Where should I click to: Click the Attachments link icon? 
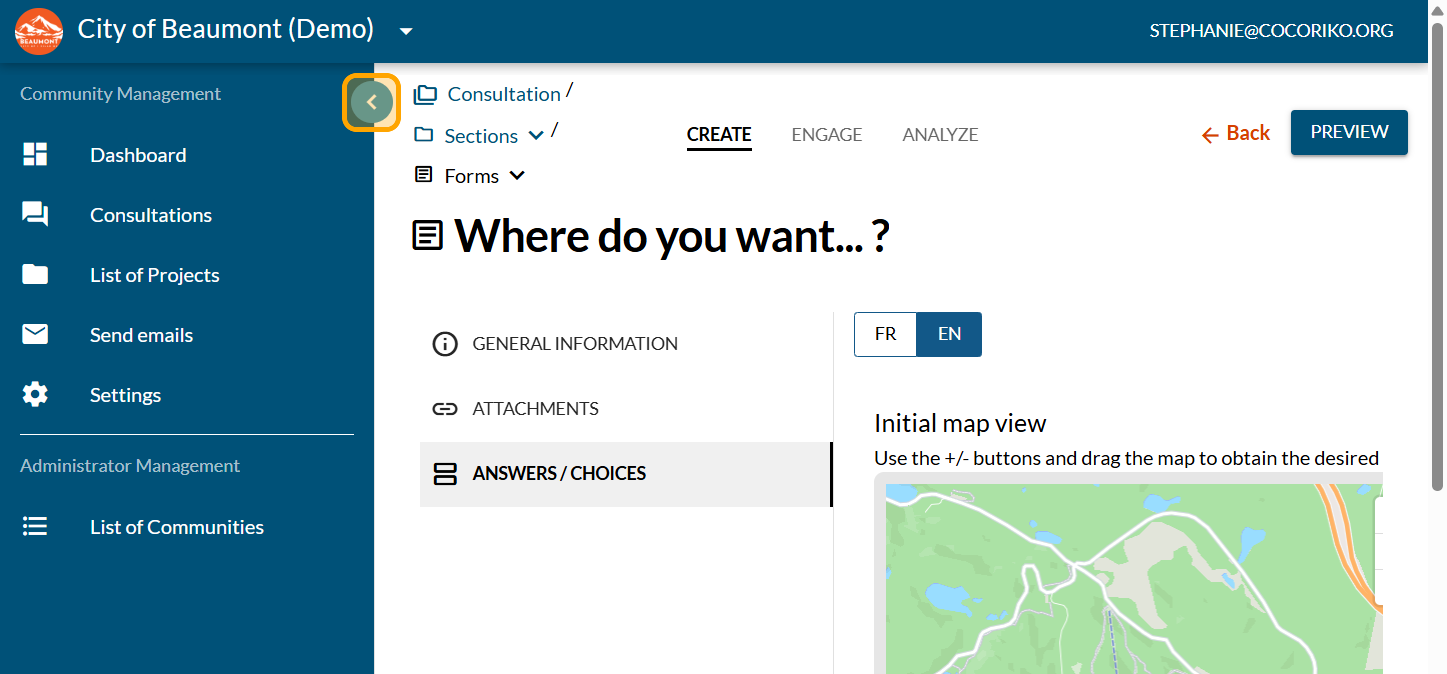pyautogui.click(x=444, y=409)
